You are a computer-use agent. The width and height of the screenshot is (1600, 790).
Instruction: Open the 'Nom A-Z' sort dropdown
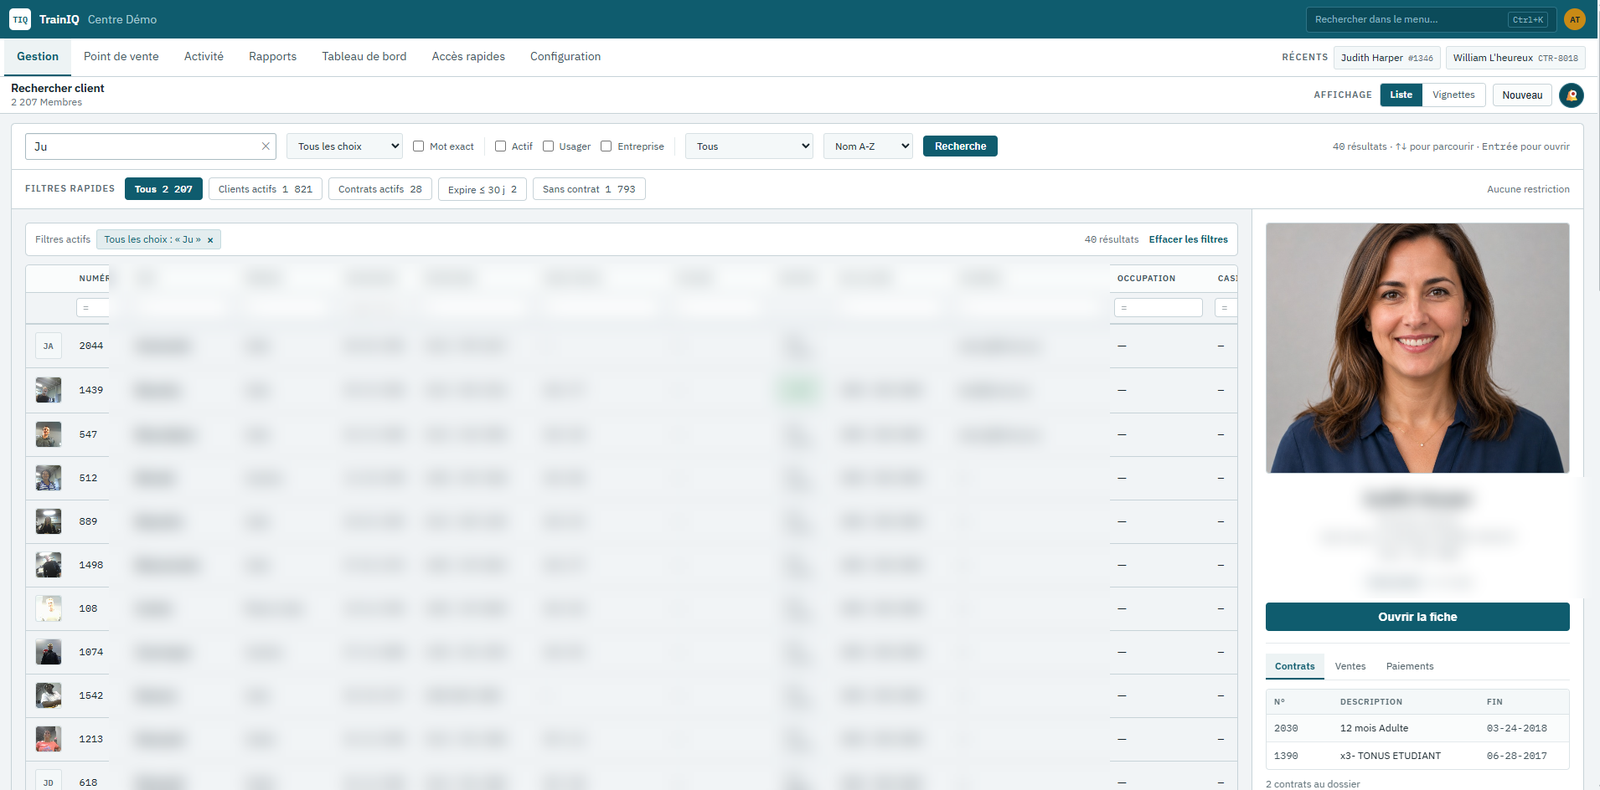pyautogui.click(x=868, y=146)
